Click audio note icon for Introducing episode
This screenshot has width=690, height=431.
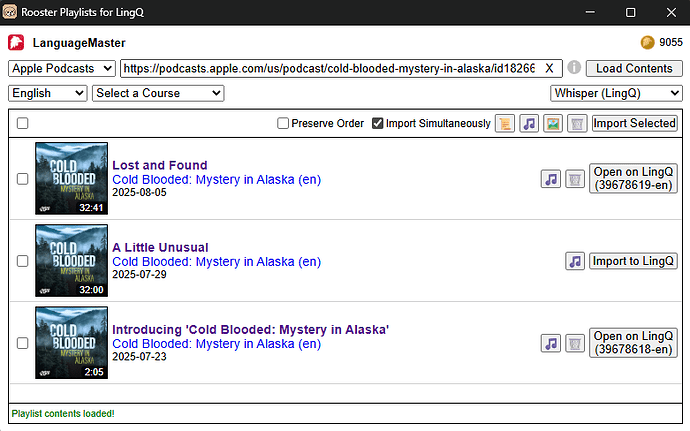(x=551, y=343)
